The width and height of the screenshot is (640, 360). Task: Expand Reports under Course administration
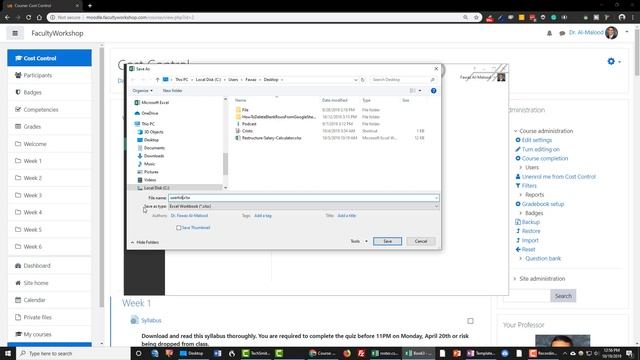pos(534,195)
